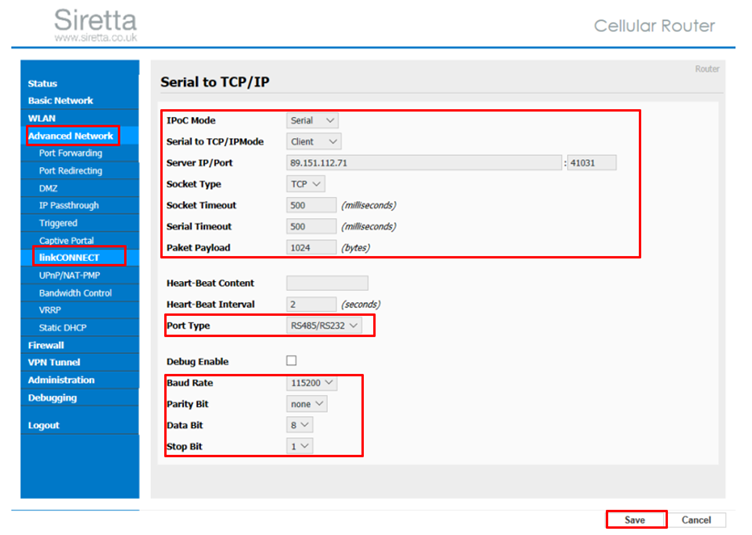Open the Status menu
Viewport: 752px width, 535px height.
[x=42, y=83]
